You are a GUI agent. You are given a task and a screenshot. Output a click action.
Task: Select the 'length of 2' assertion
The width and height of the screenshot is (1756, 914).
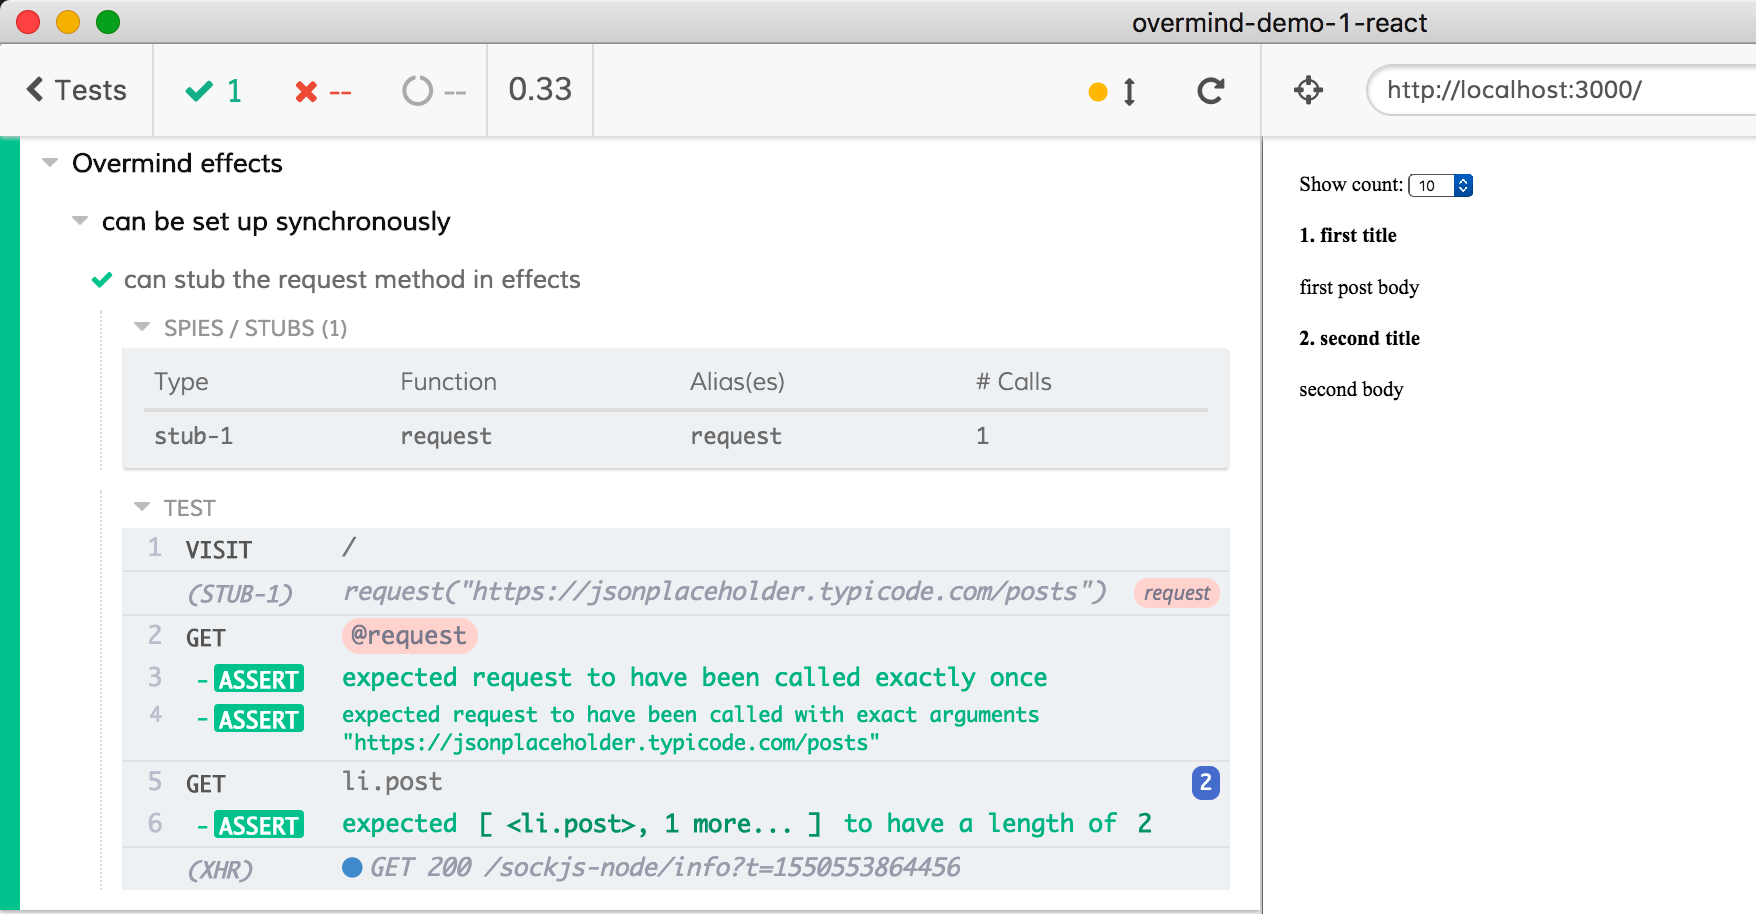point(676,824)
